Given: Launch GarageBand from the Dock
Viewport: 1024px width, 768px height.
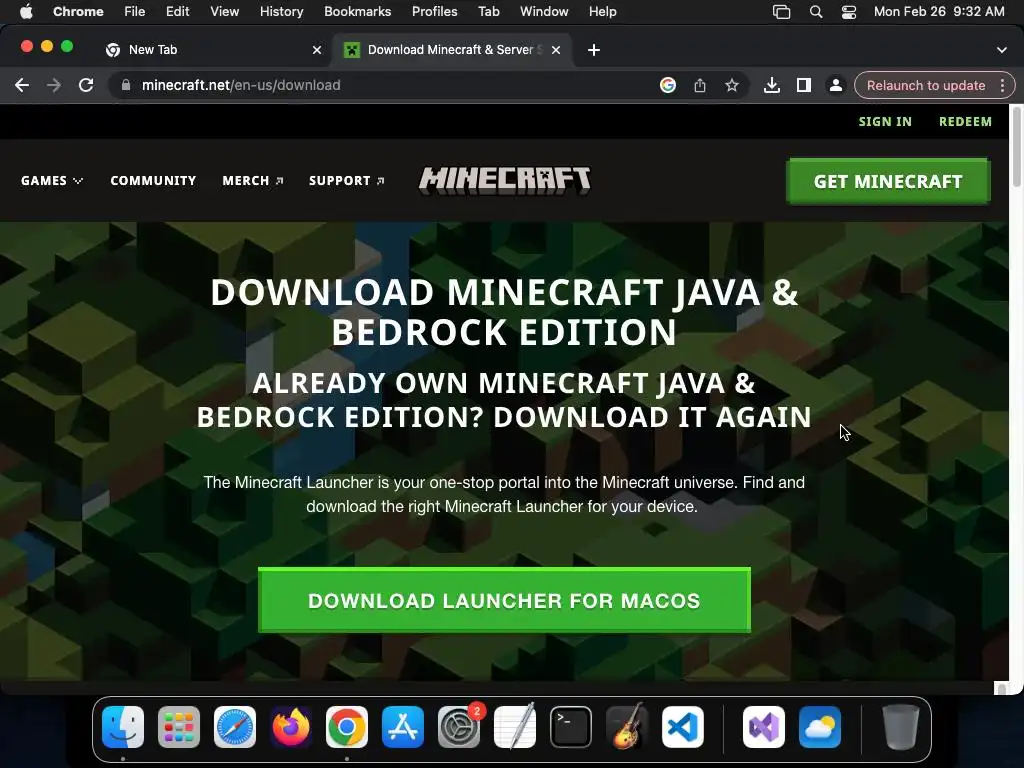Looking at the screenshot, I should pyautogui.click(x=627, y=727).
